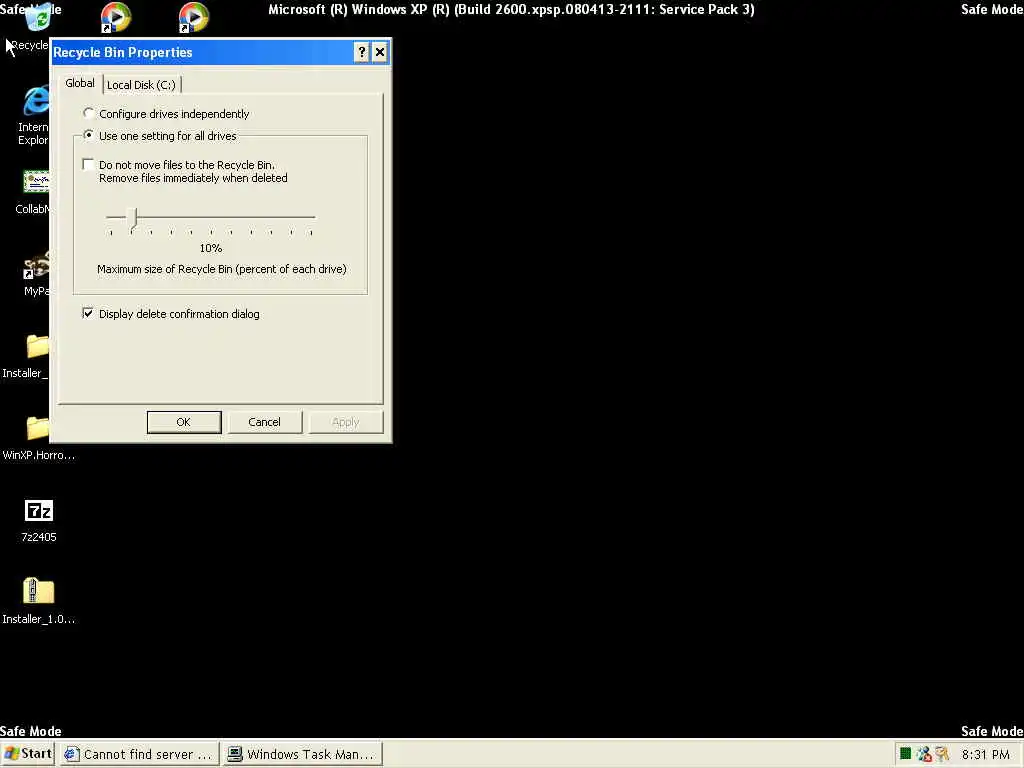Viewport: 1024px width, 768px height.
Task: Select the 7z2405 installer icon
Action: tap(39, 511)
